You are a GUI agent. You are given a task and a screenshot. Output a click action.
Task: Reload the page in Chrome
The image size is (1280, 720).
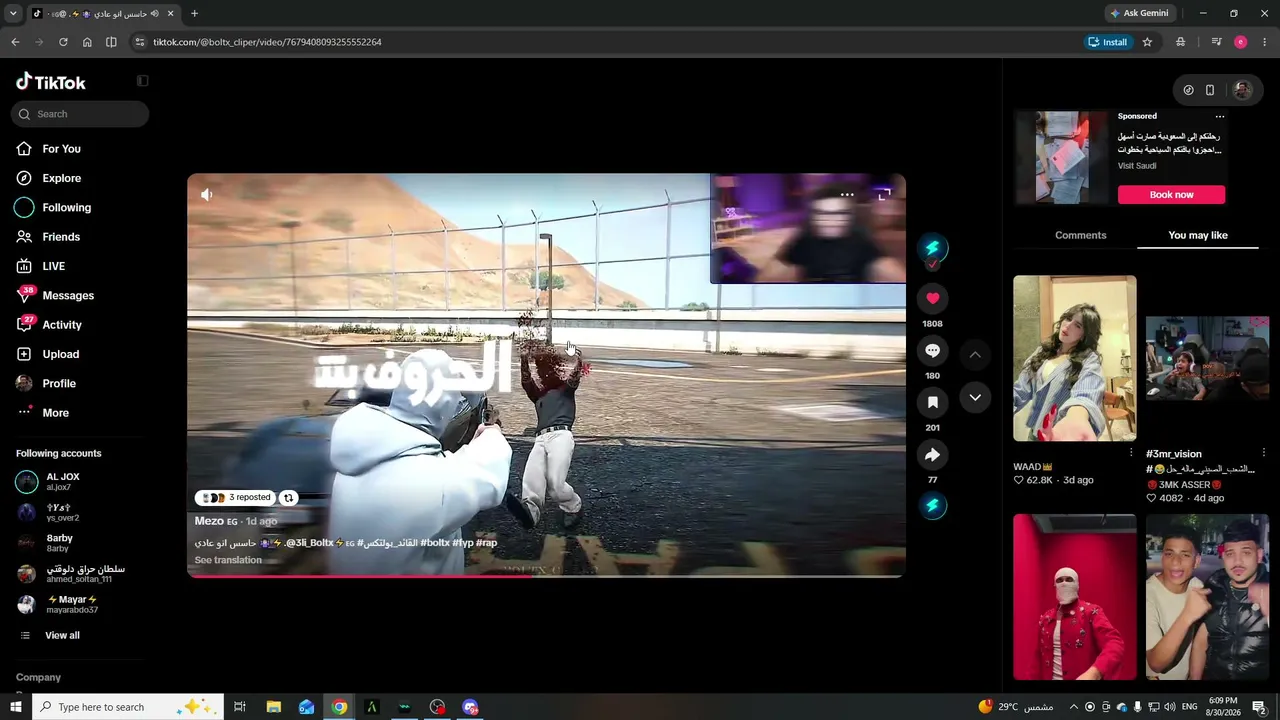tap(63, 42)
